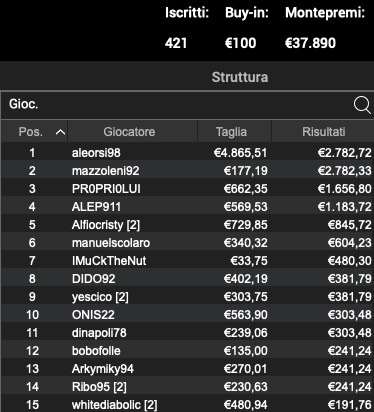
Task: Sort by Taglia column header
Action: point(231,132)
